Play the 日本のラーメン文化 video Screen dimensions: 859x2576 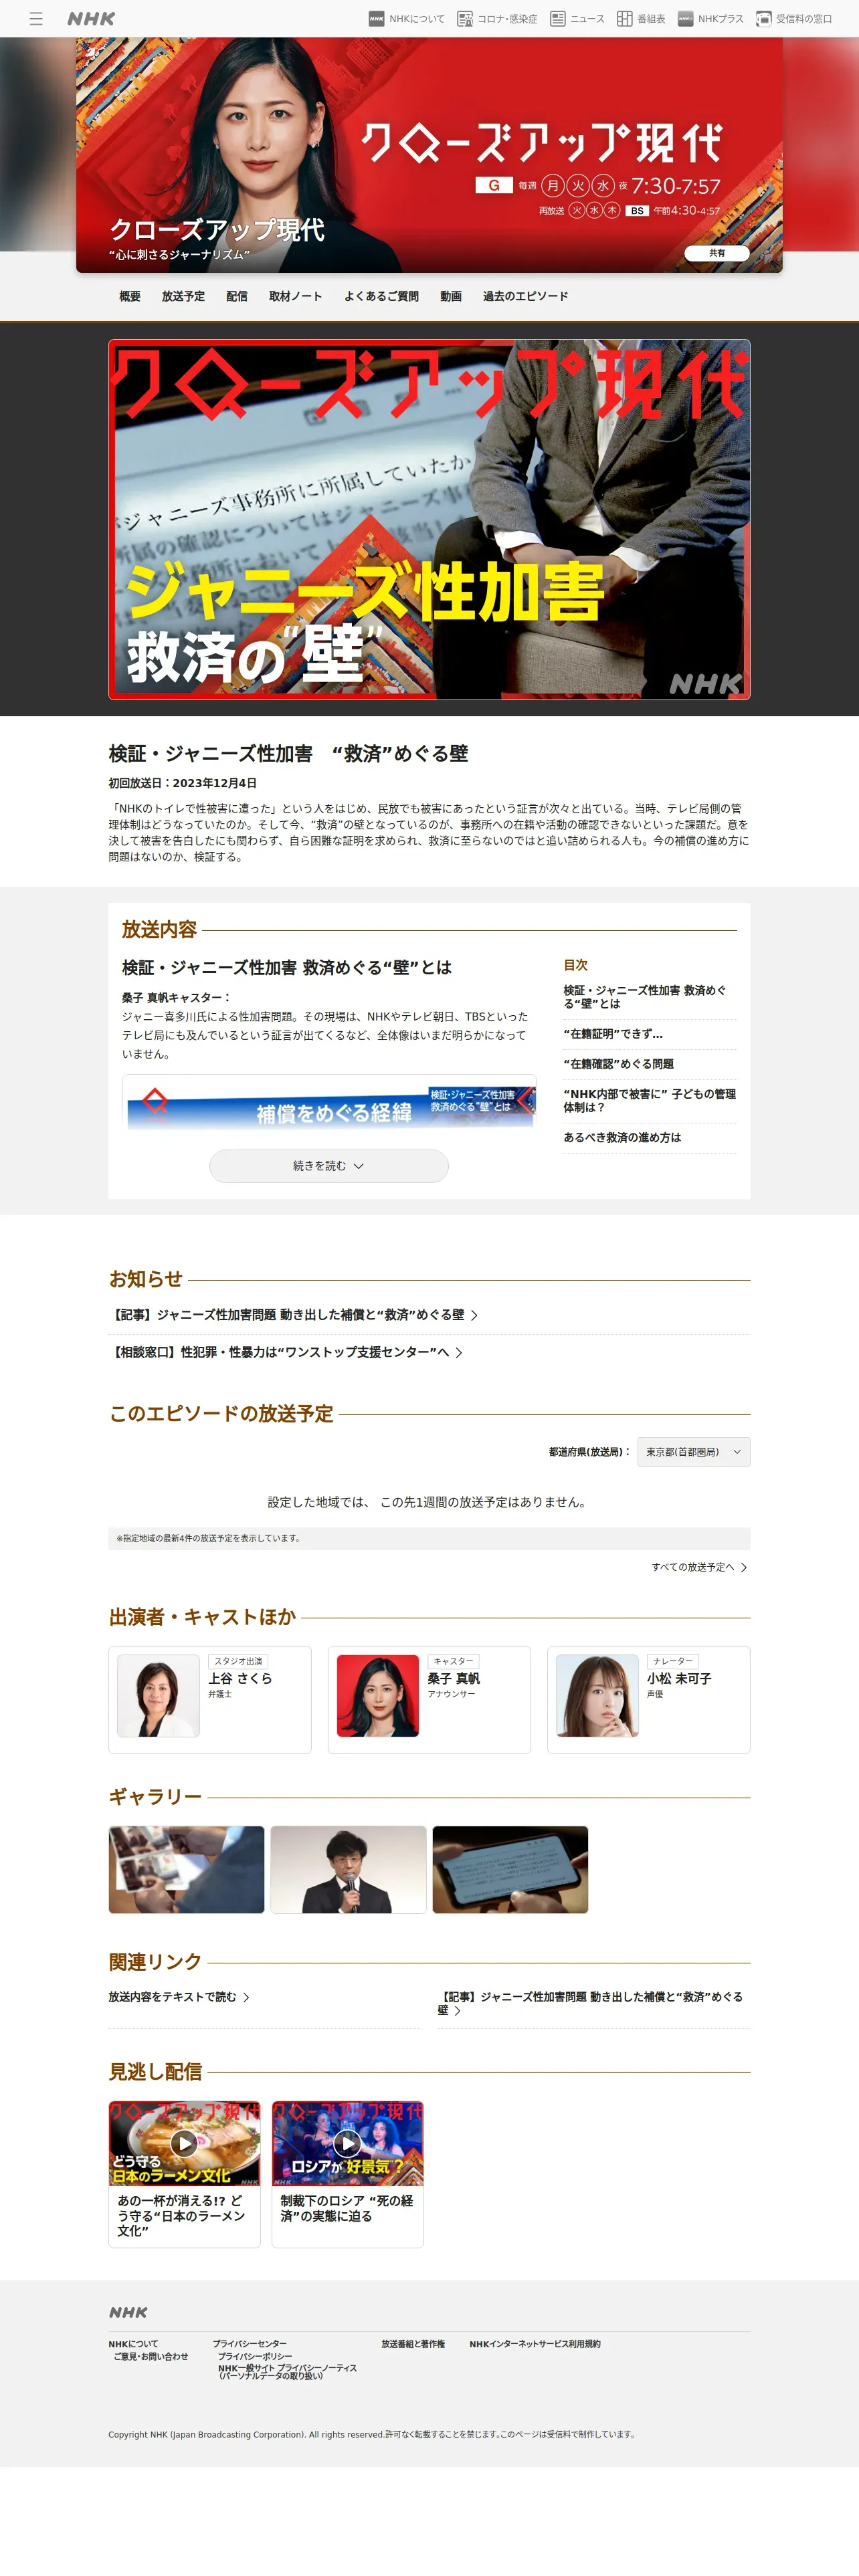(x=184, y=2143)
